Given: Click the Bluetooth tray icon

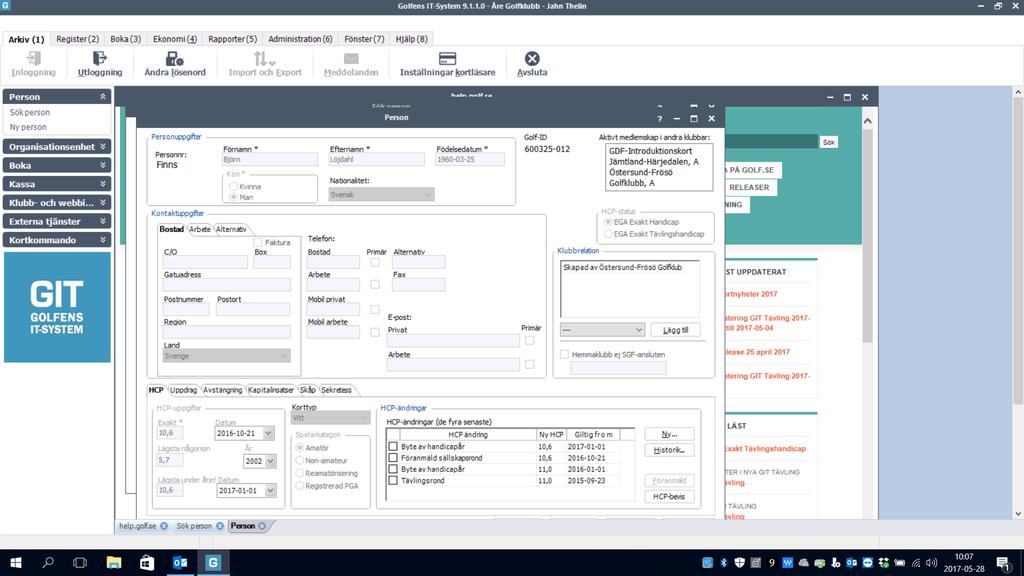Looking at the screenshot, I should [x=724, y=562].
